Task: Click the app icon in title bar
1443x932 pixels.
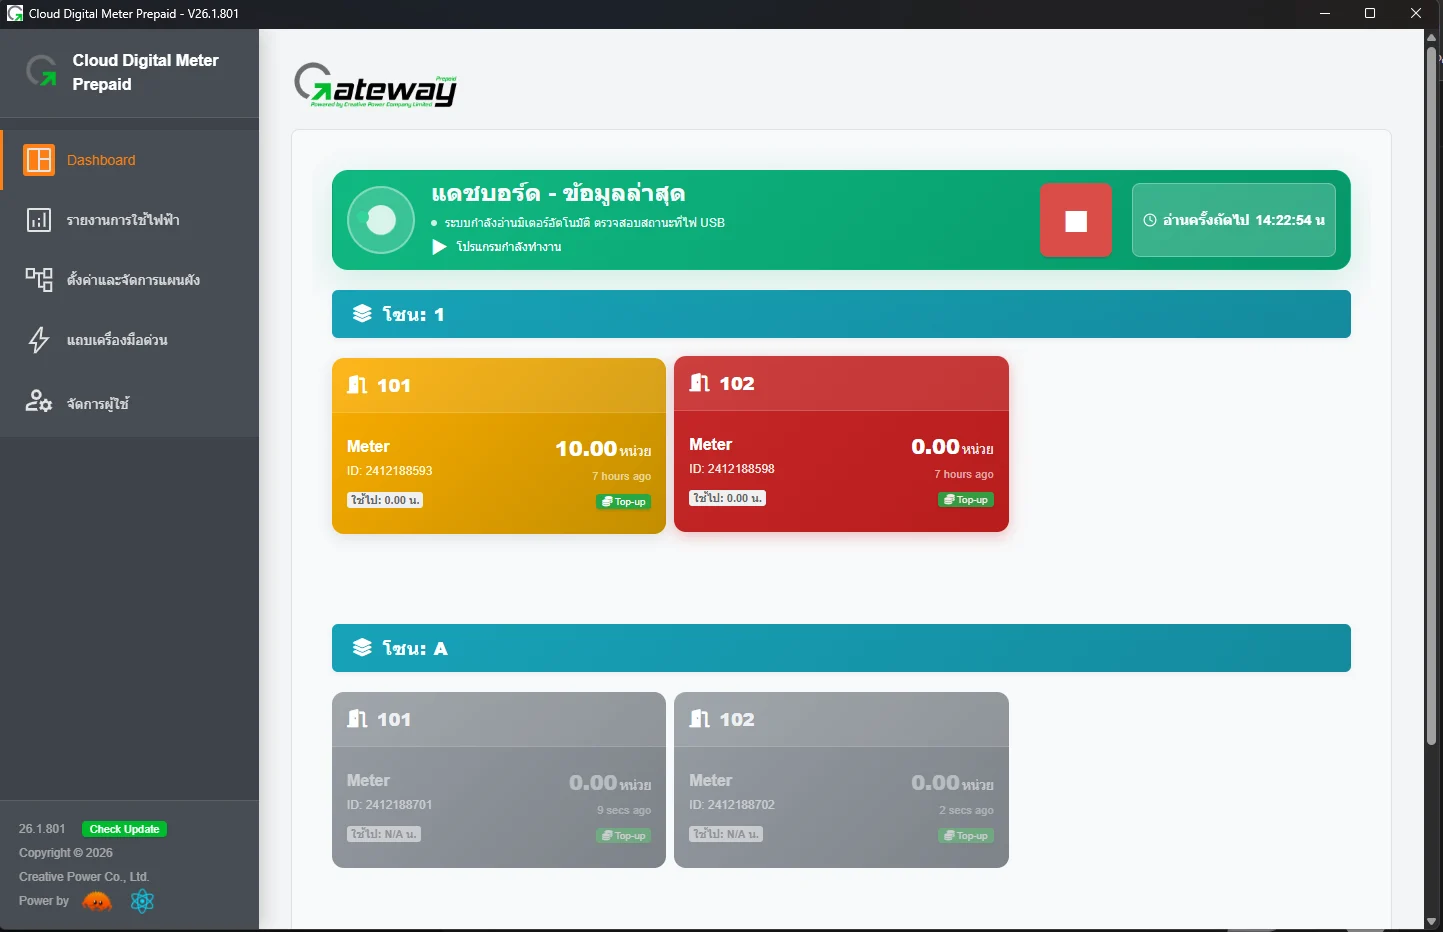Action: [15, 14]
